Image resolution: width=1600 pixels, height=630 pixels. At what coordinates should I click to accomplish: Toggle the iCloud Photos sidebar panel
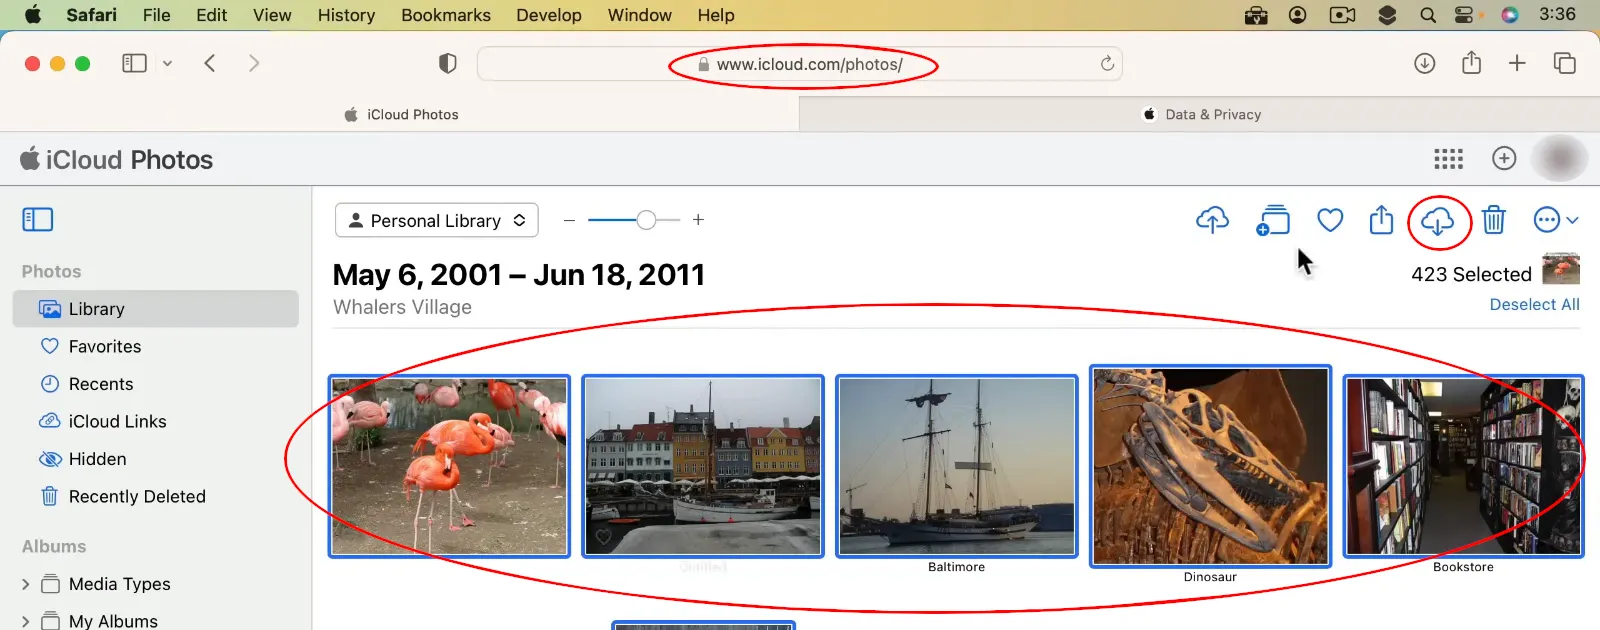click(x=38, y=220)
